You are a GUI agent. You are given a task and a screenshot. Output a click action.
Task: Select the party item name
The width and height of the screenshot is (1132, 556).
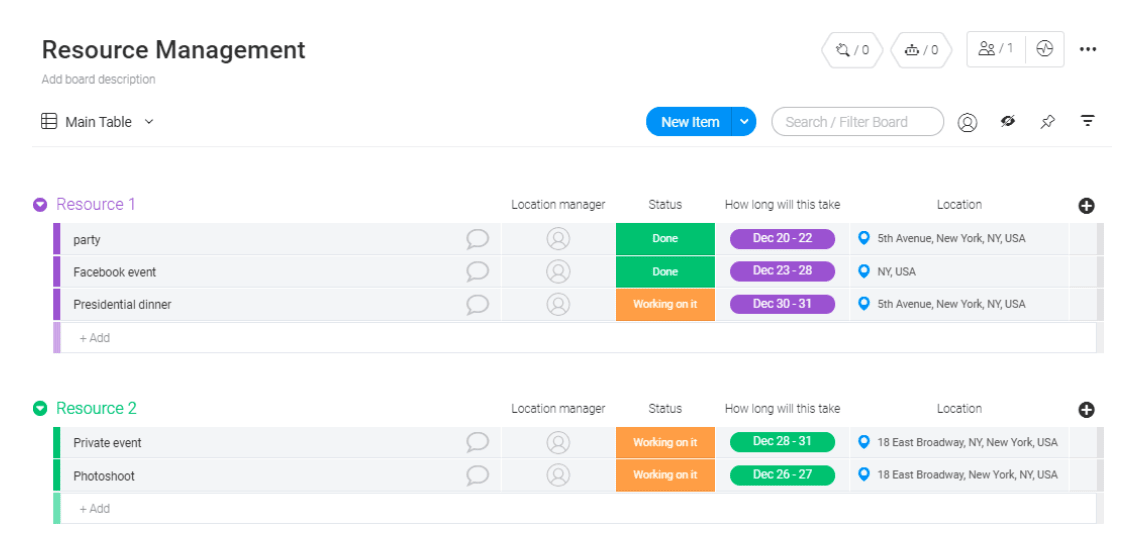pos(87,240)
